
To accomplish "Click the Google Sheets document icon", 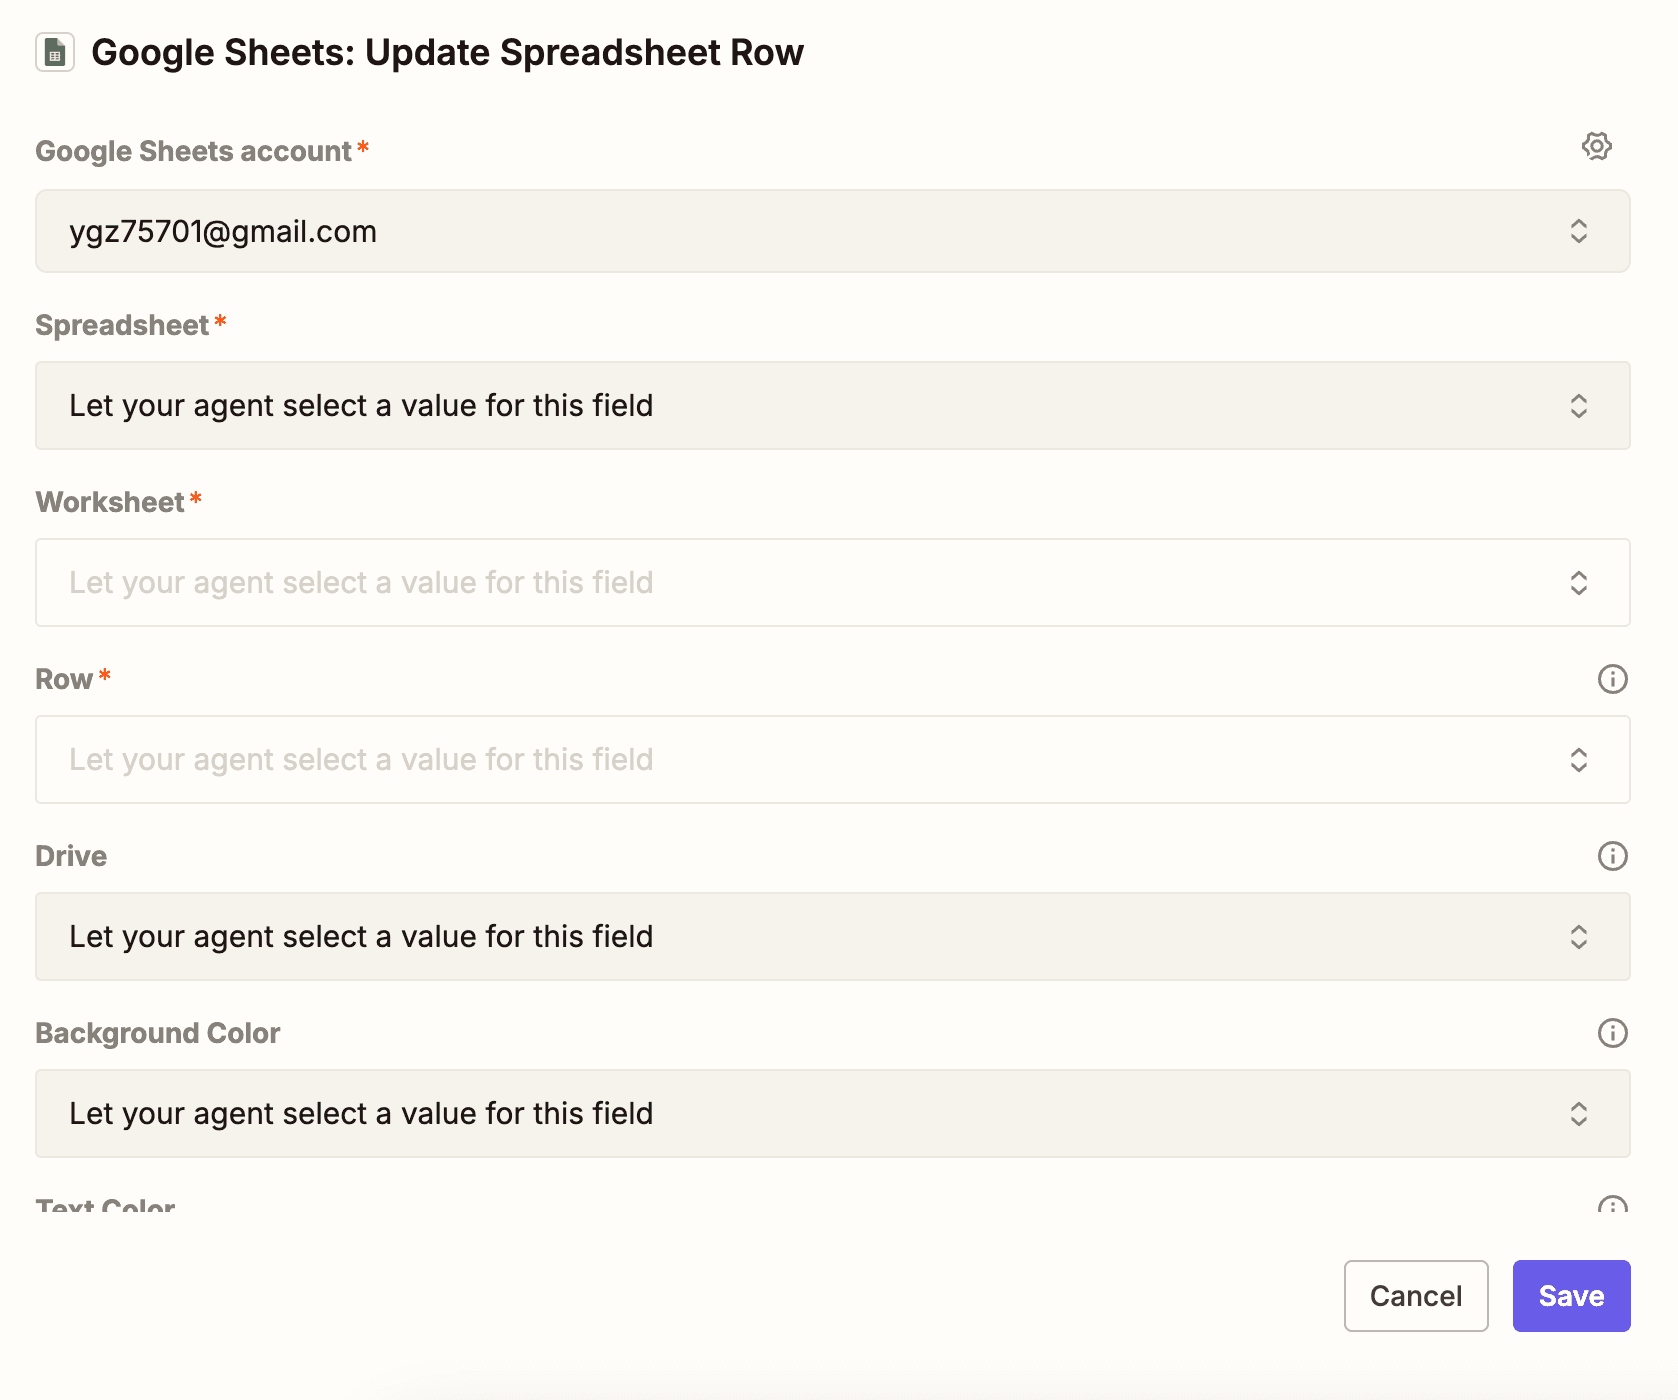I will pyautogui.click(x=55, y=52).
